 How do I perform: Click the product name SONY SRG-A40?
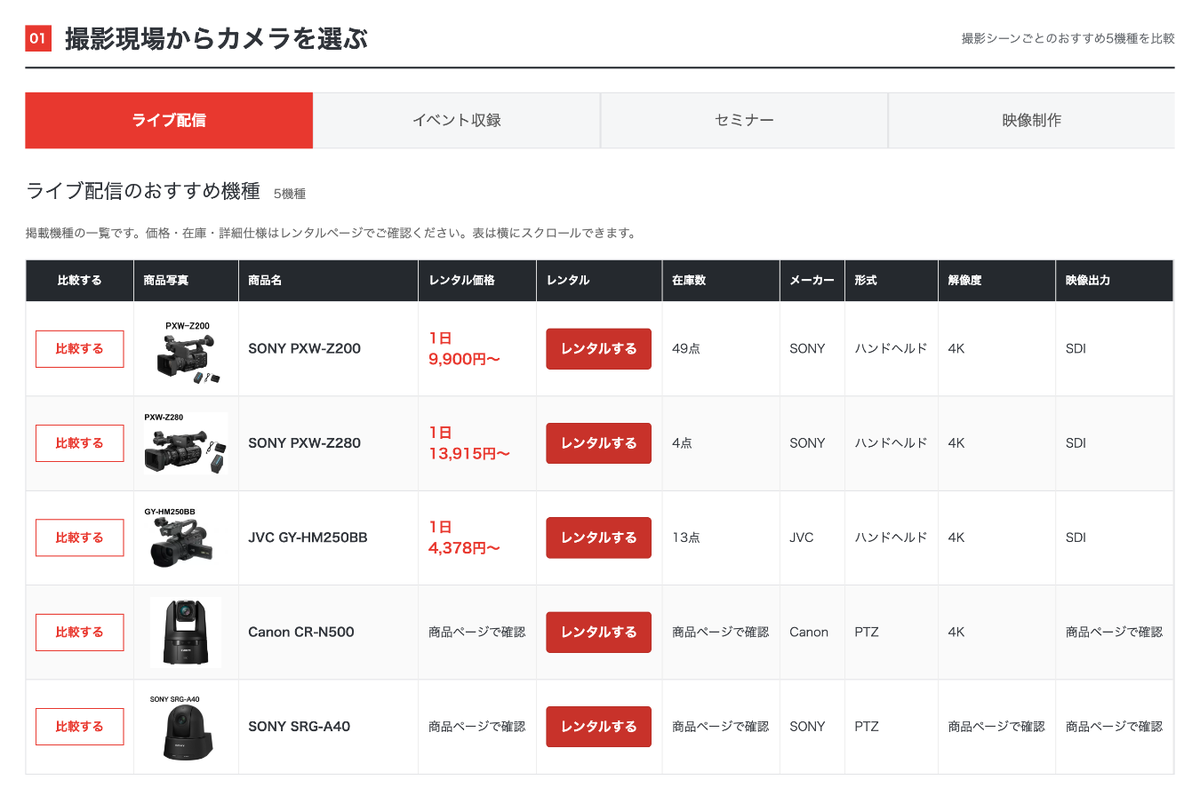(299, 726)
